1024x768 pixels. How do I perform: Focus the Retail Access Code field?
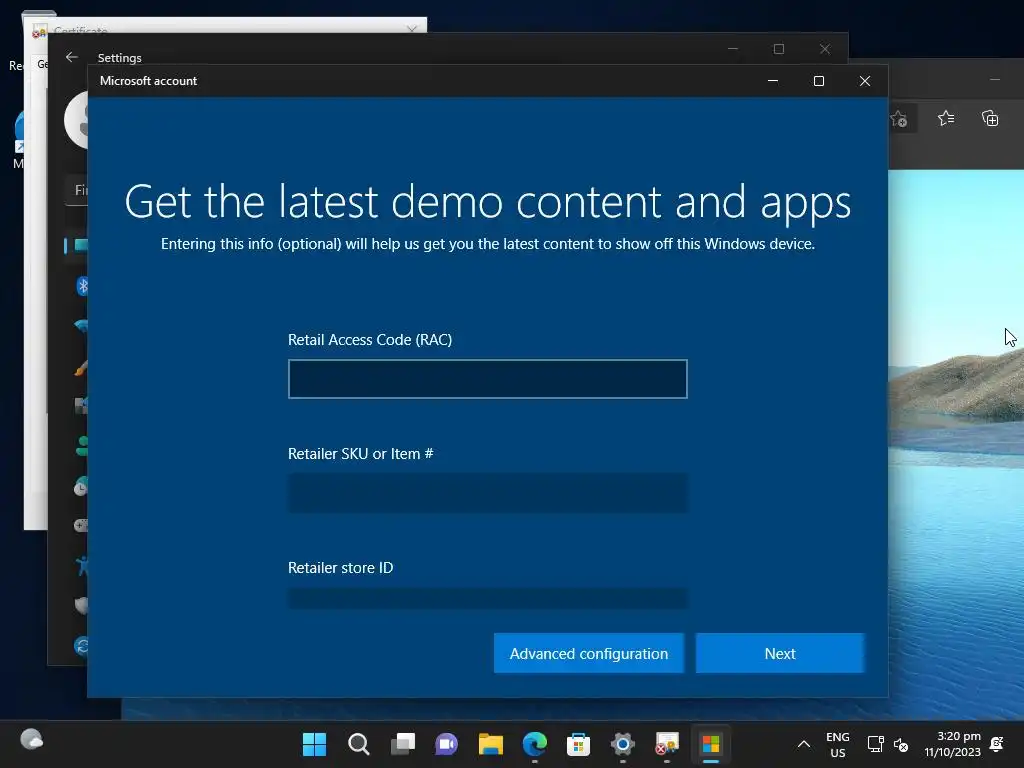(x=488, y=379)
